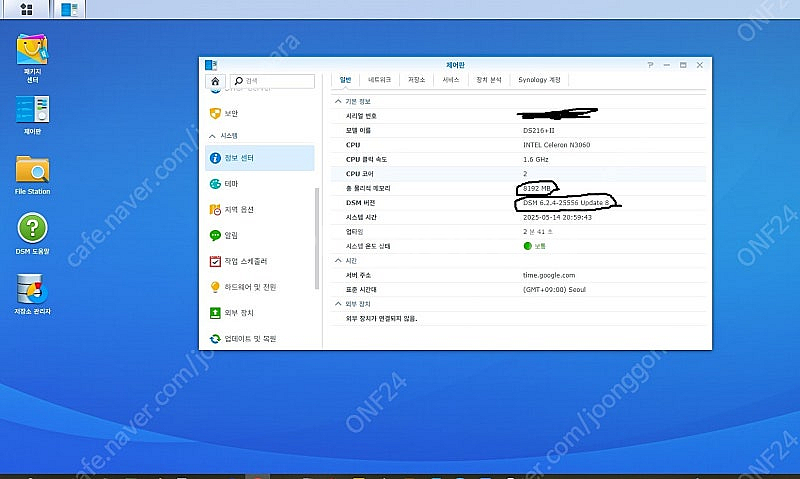This screenshot has width=800, height=479.
Task: Open 지역 옵션 in sidebar
Action: tap(260, 210)
